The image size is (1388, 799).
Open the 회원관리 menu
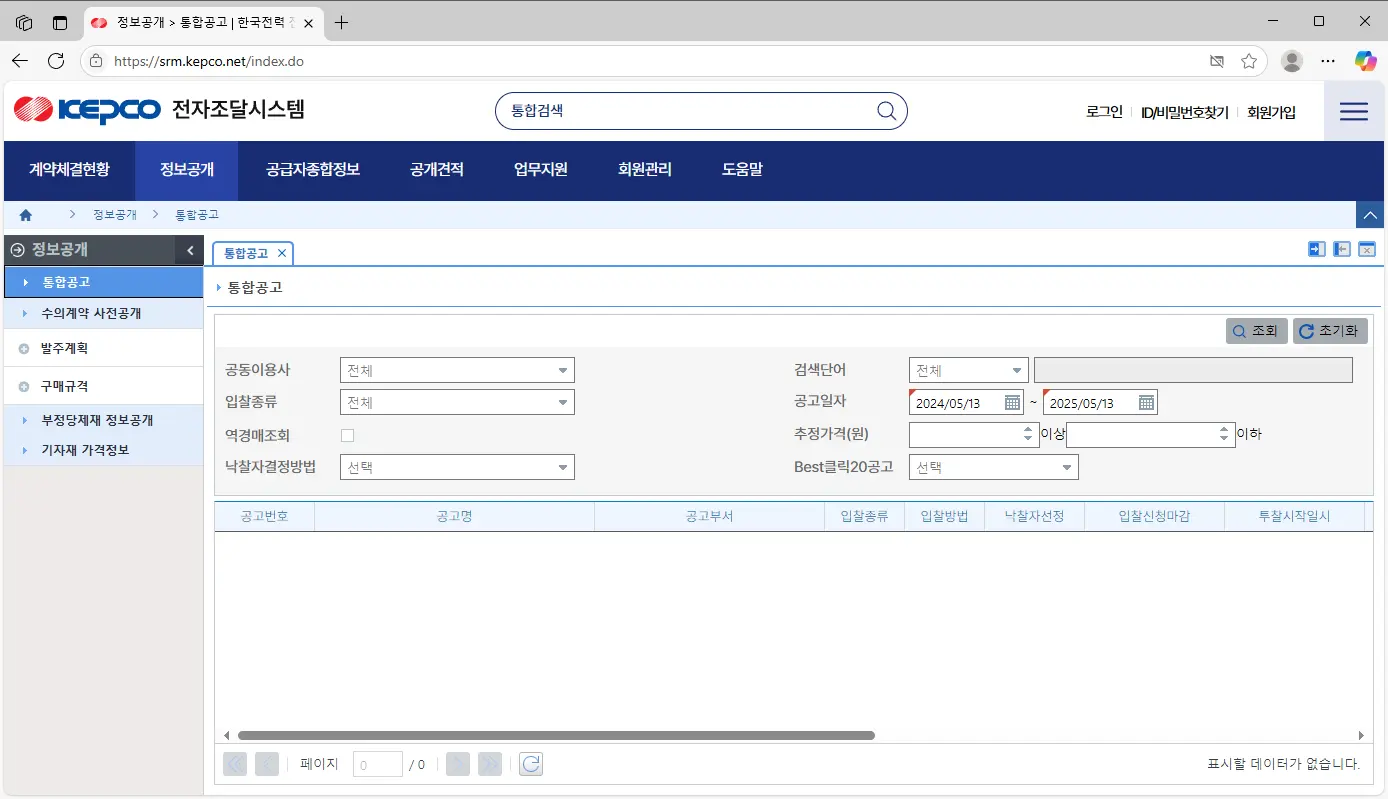coord(645,170)
